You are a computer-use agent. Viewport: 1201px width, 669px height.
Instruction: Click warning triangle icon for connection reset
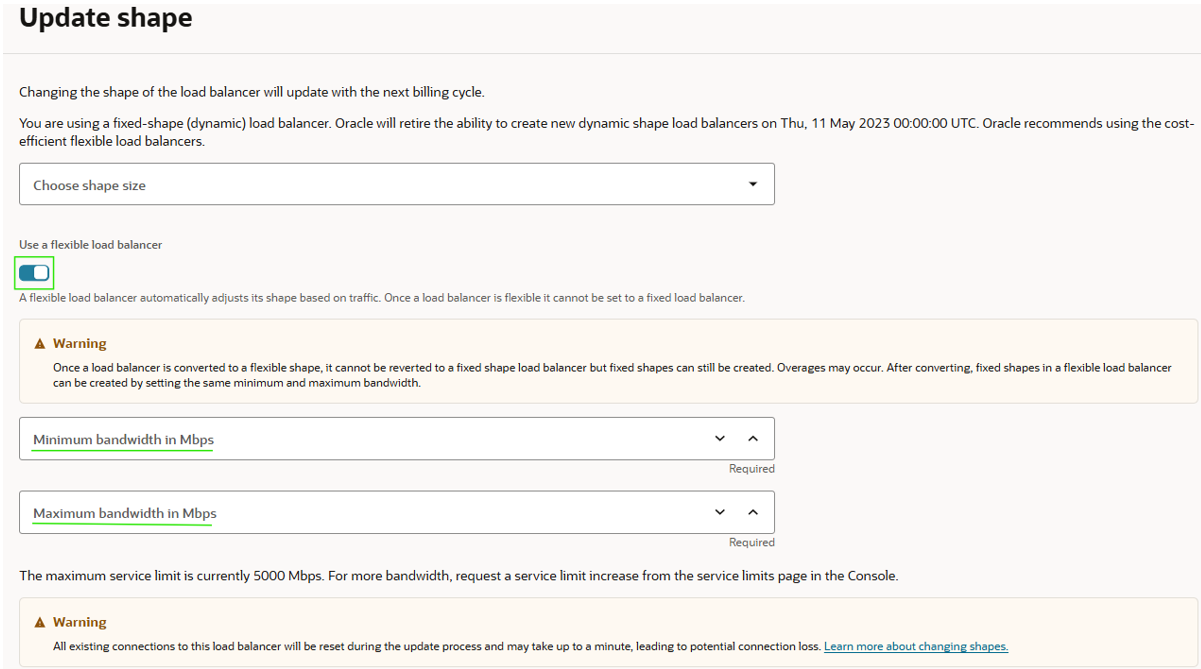tap(40, 623)
